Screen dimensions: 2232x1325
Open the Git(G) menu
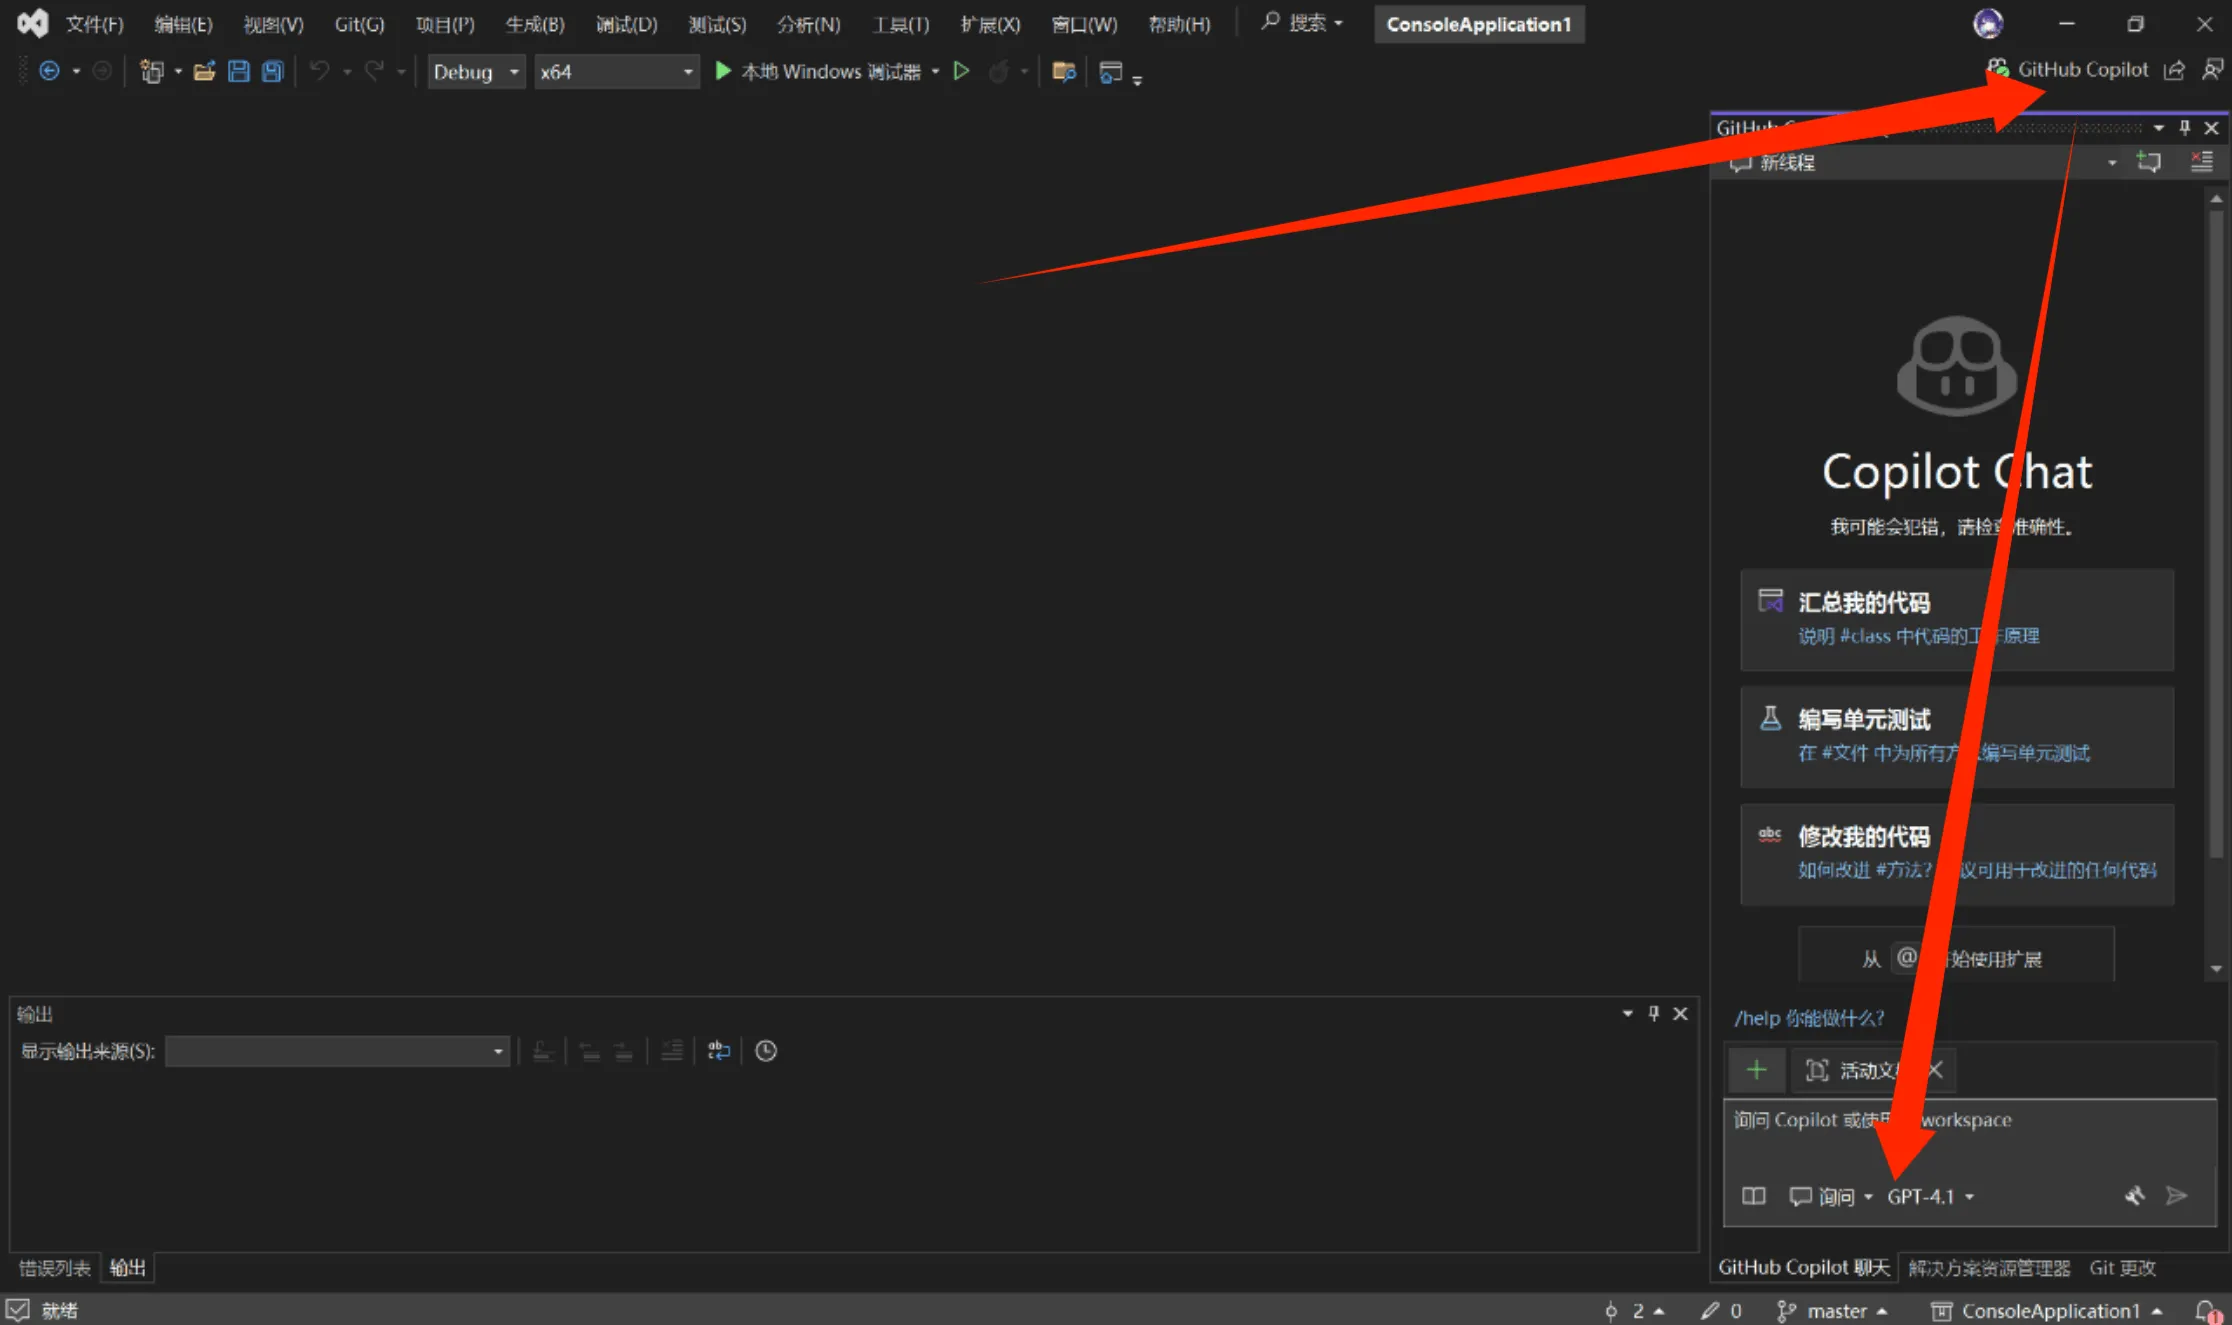tap(359, 24)
